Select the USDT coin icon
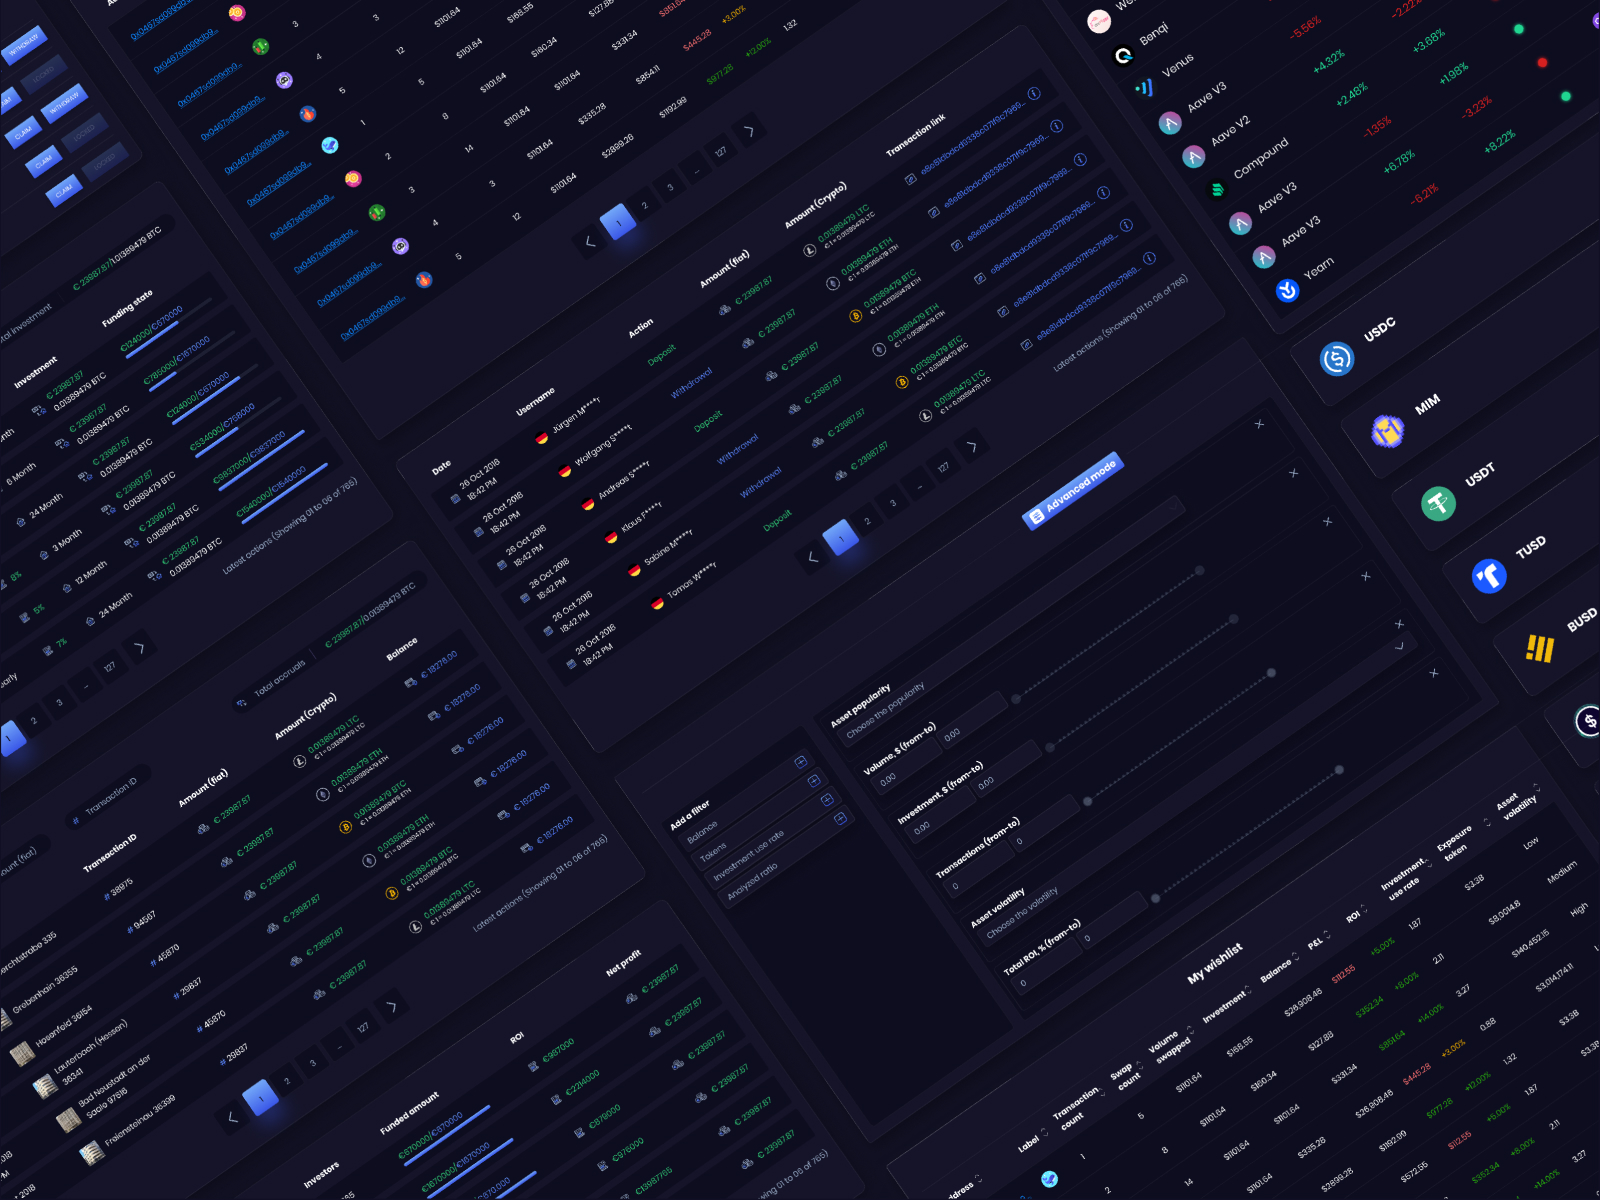The width and height of the screenshot is (1600, 1200). [1438, 503]
